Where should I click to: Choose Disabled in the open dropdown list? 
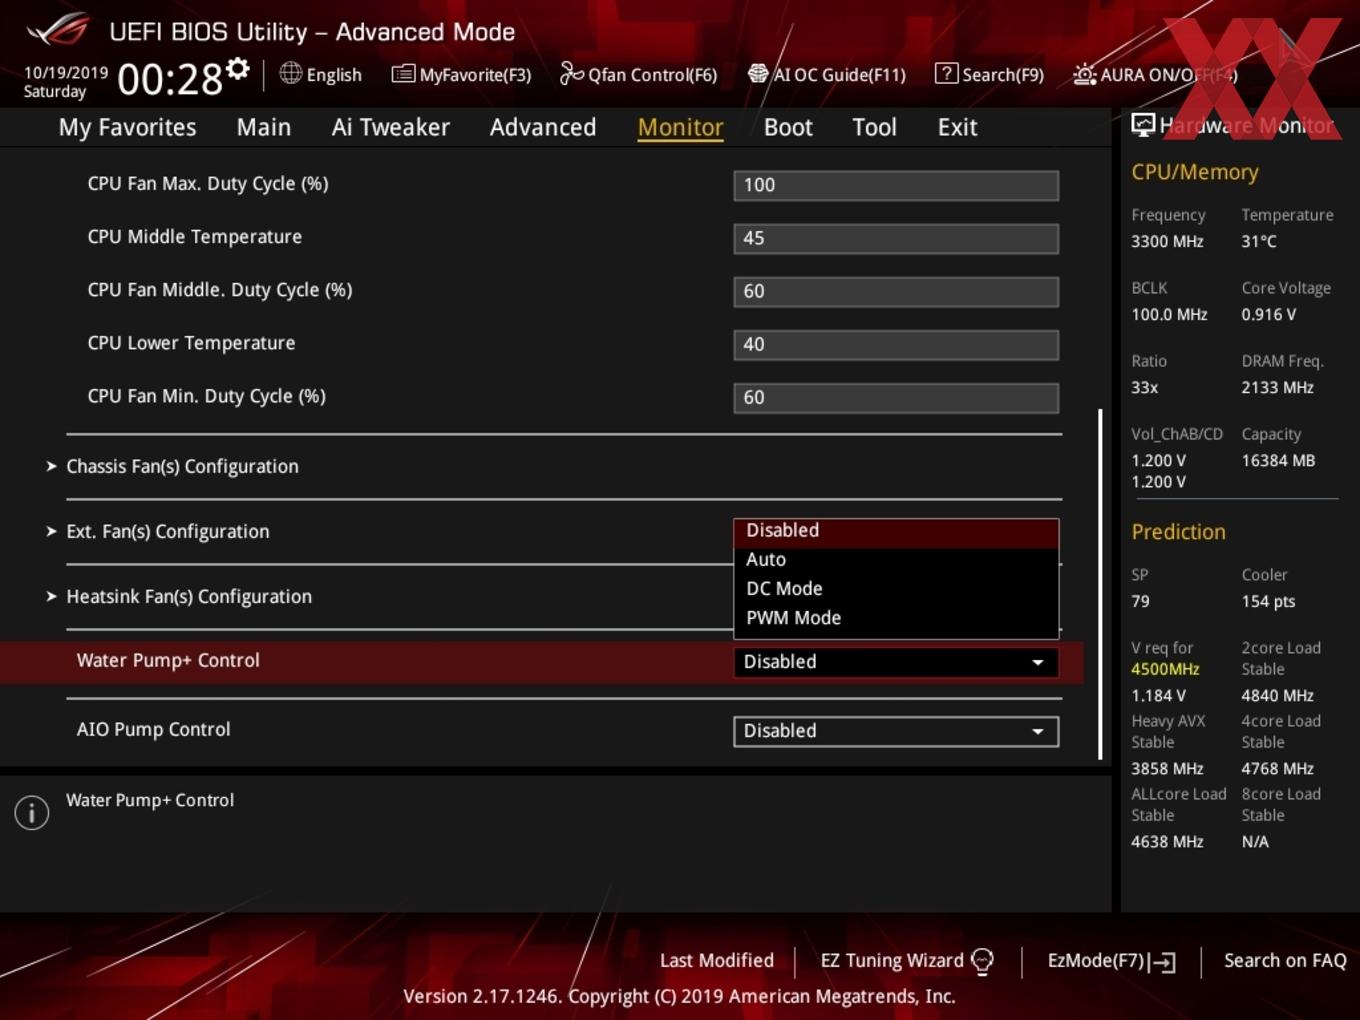[896, 531]
